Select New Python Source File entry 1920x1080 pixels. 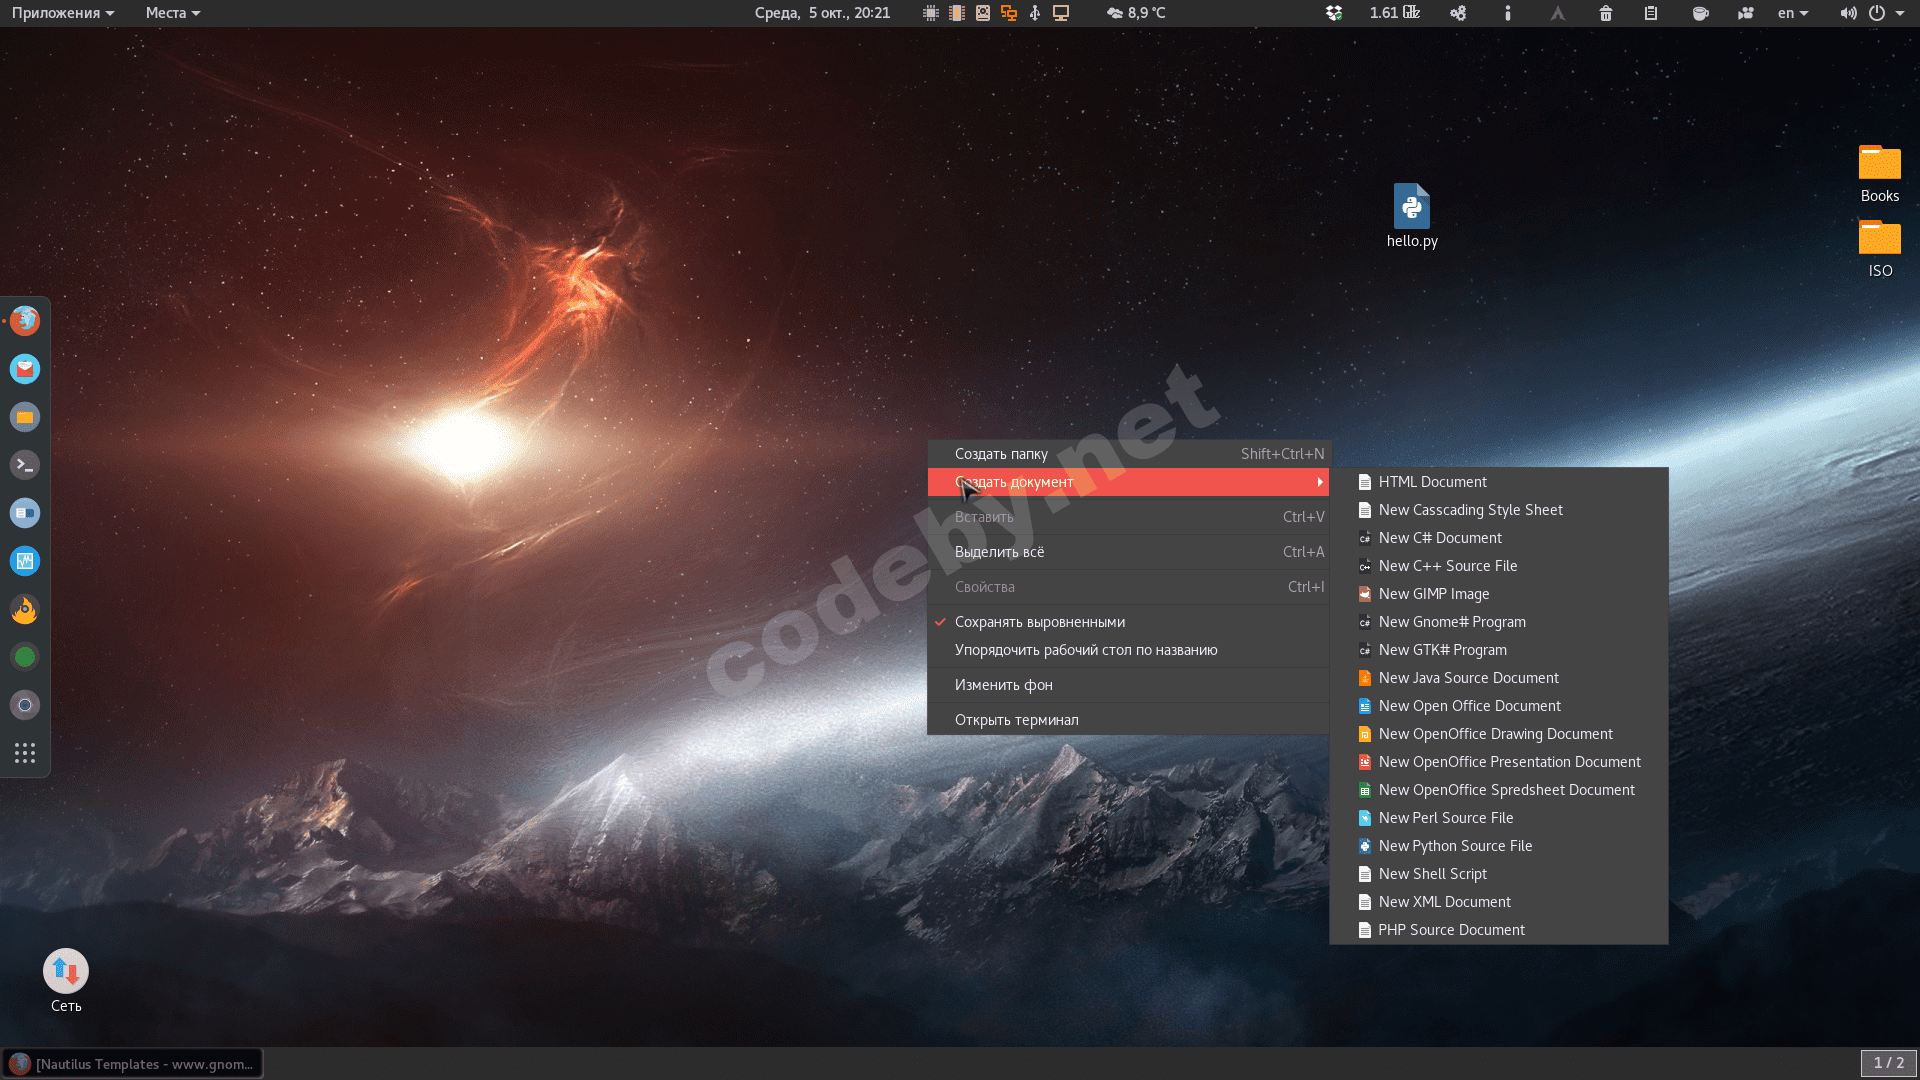click(1454, 846)
